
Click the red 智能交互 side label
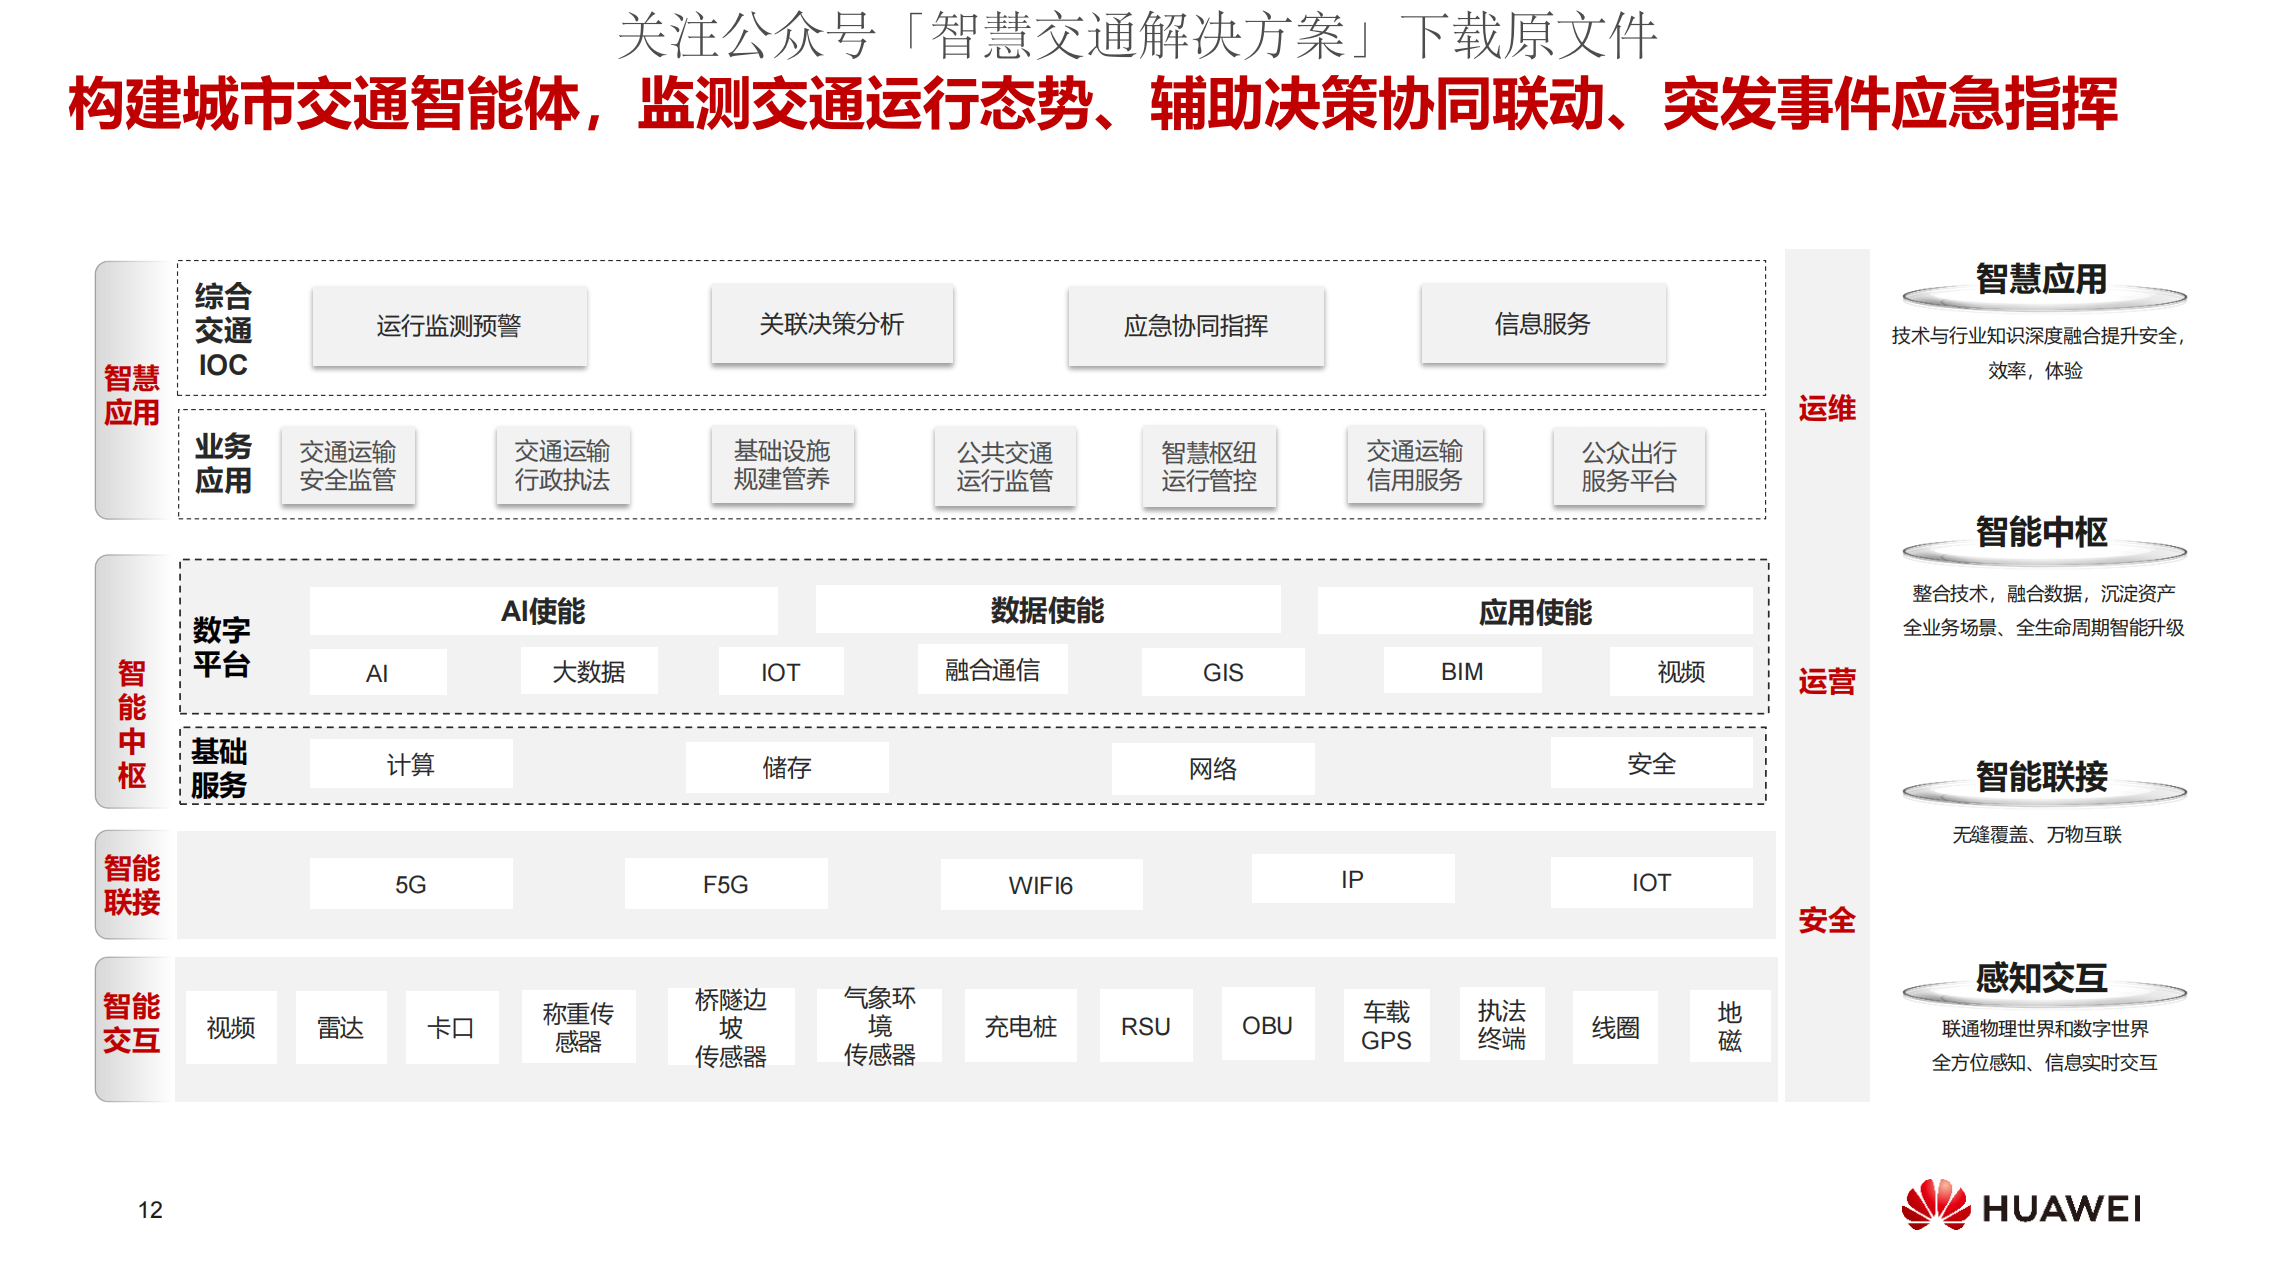pos(132,1023)
